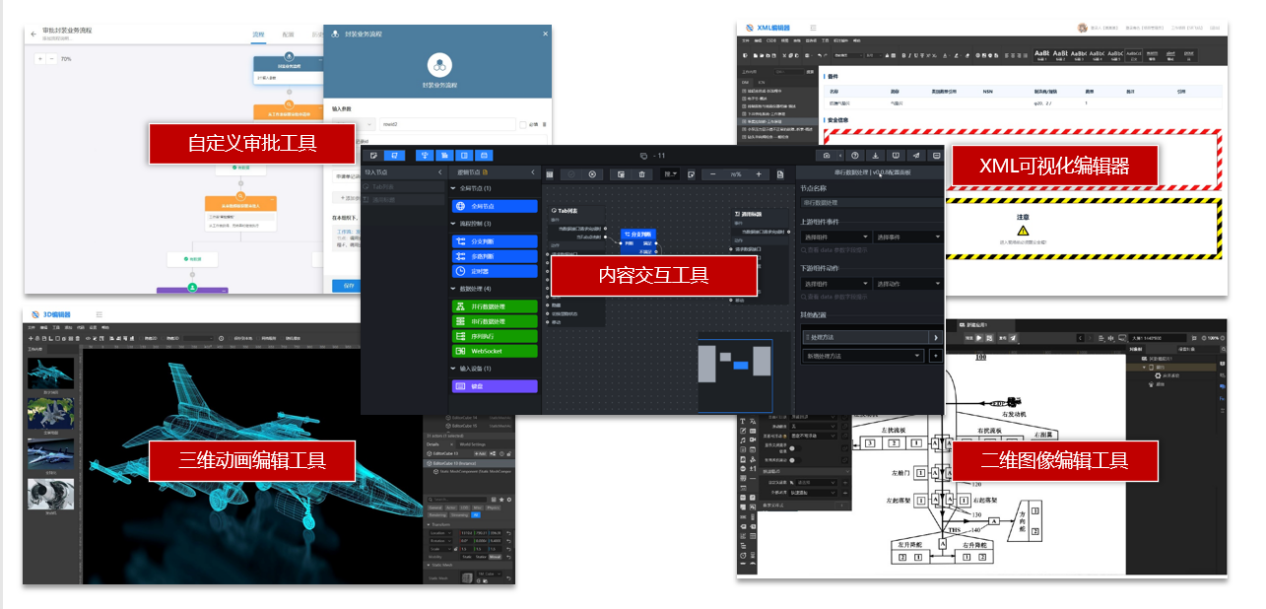
Task: Select the 分支判断 node button
Action: 494,241
